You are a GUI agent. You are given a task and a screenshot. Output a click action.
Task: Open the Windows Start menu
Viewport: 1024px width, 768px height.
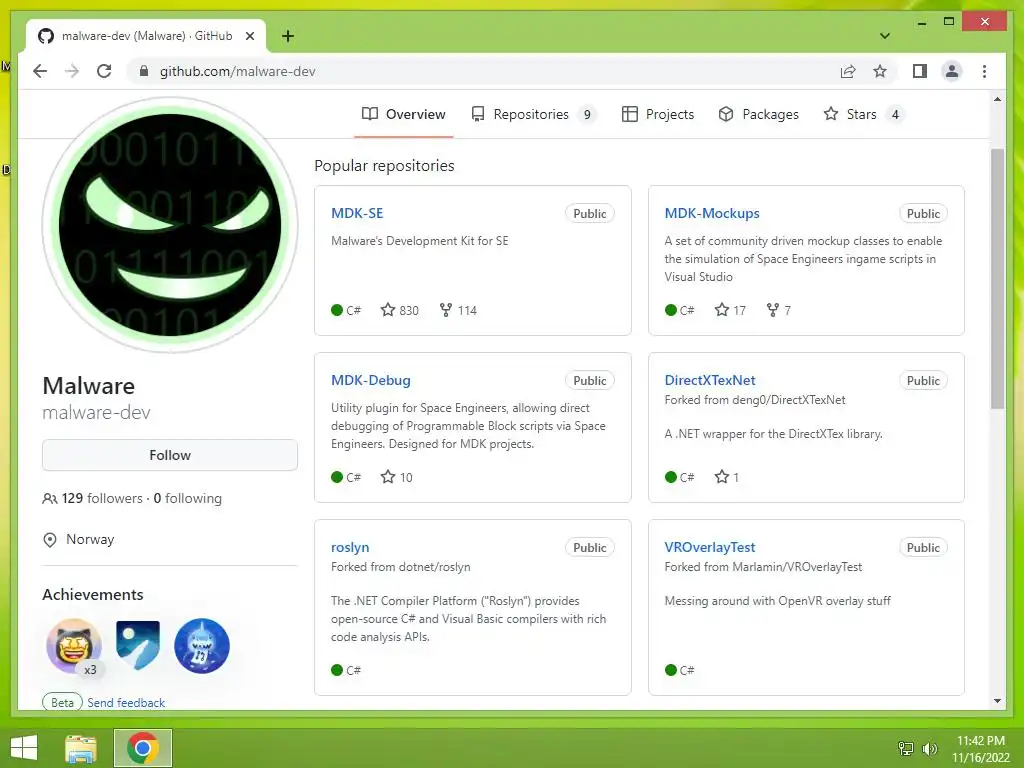tap(24, 748)
